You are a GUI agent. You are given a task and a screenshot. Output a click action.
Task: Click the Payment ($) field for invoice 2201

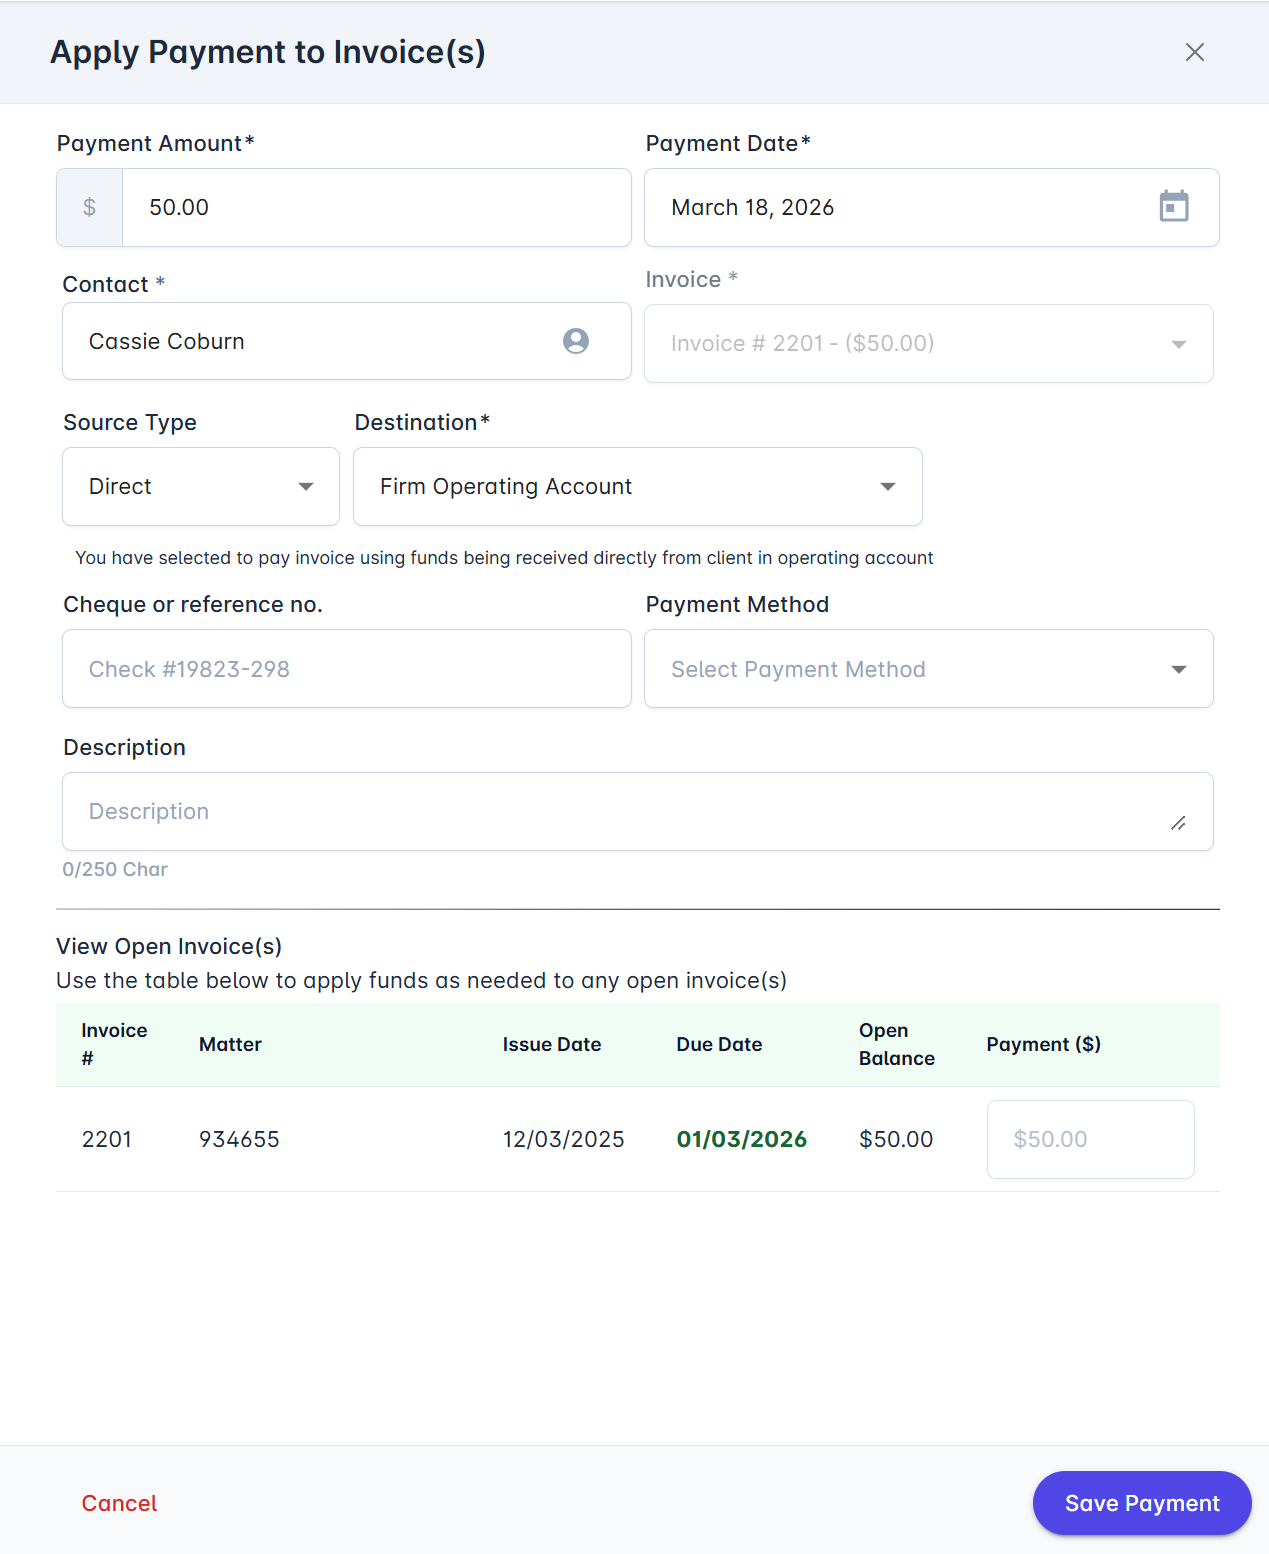coord(1091,1139)
